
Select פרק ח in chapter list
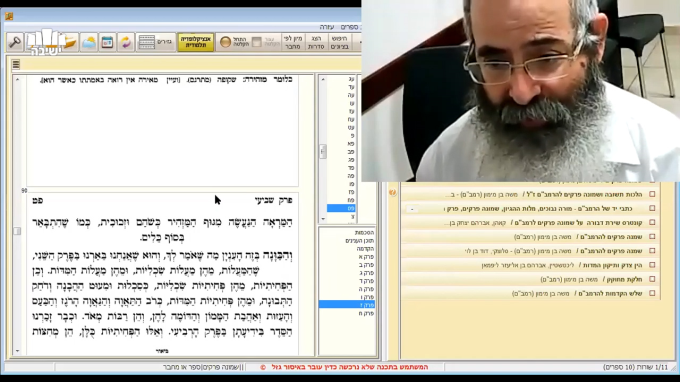(366, 313)
